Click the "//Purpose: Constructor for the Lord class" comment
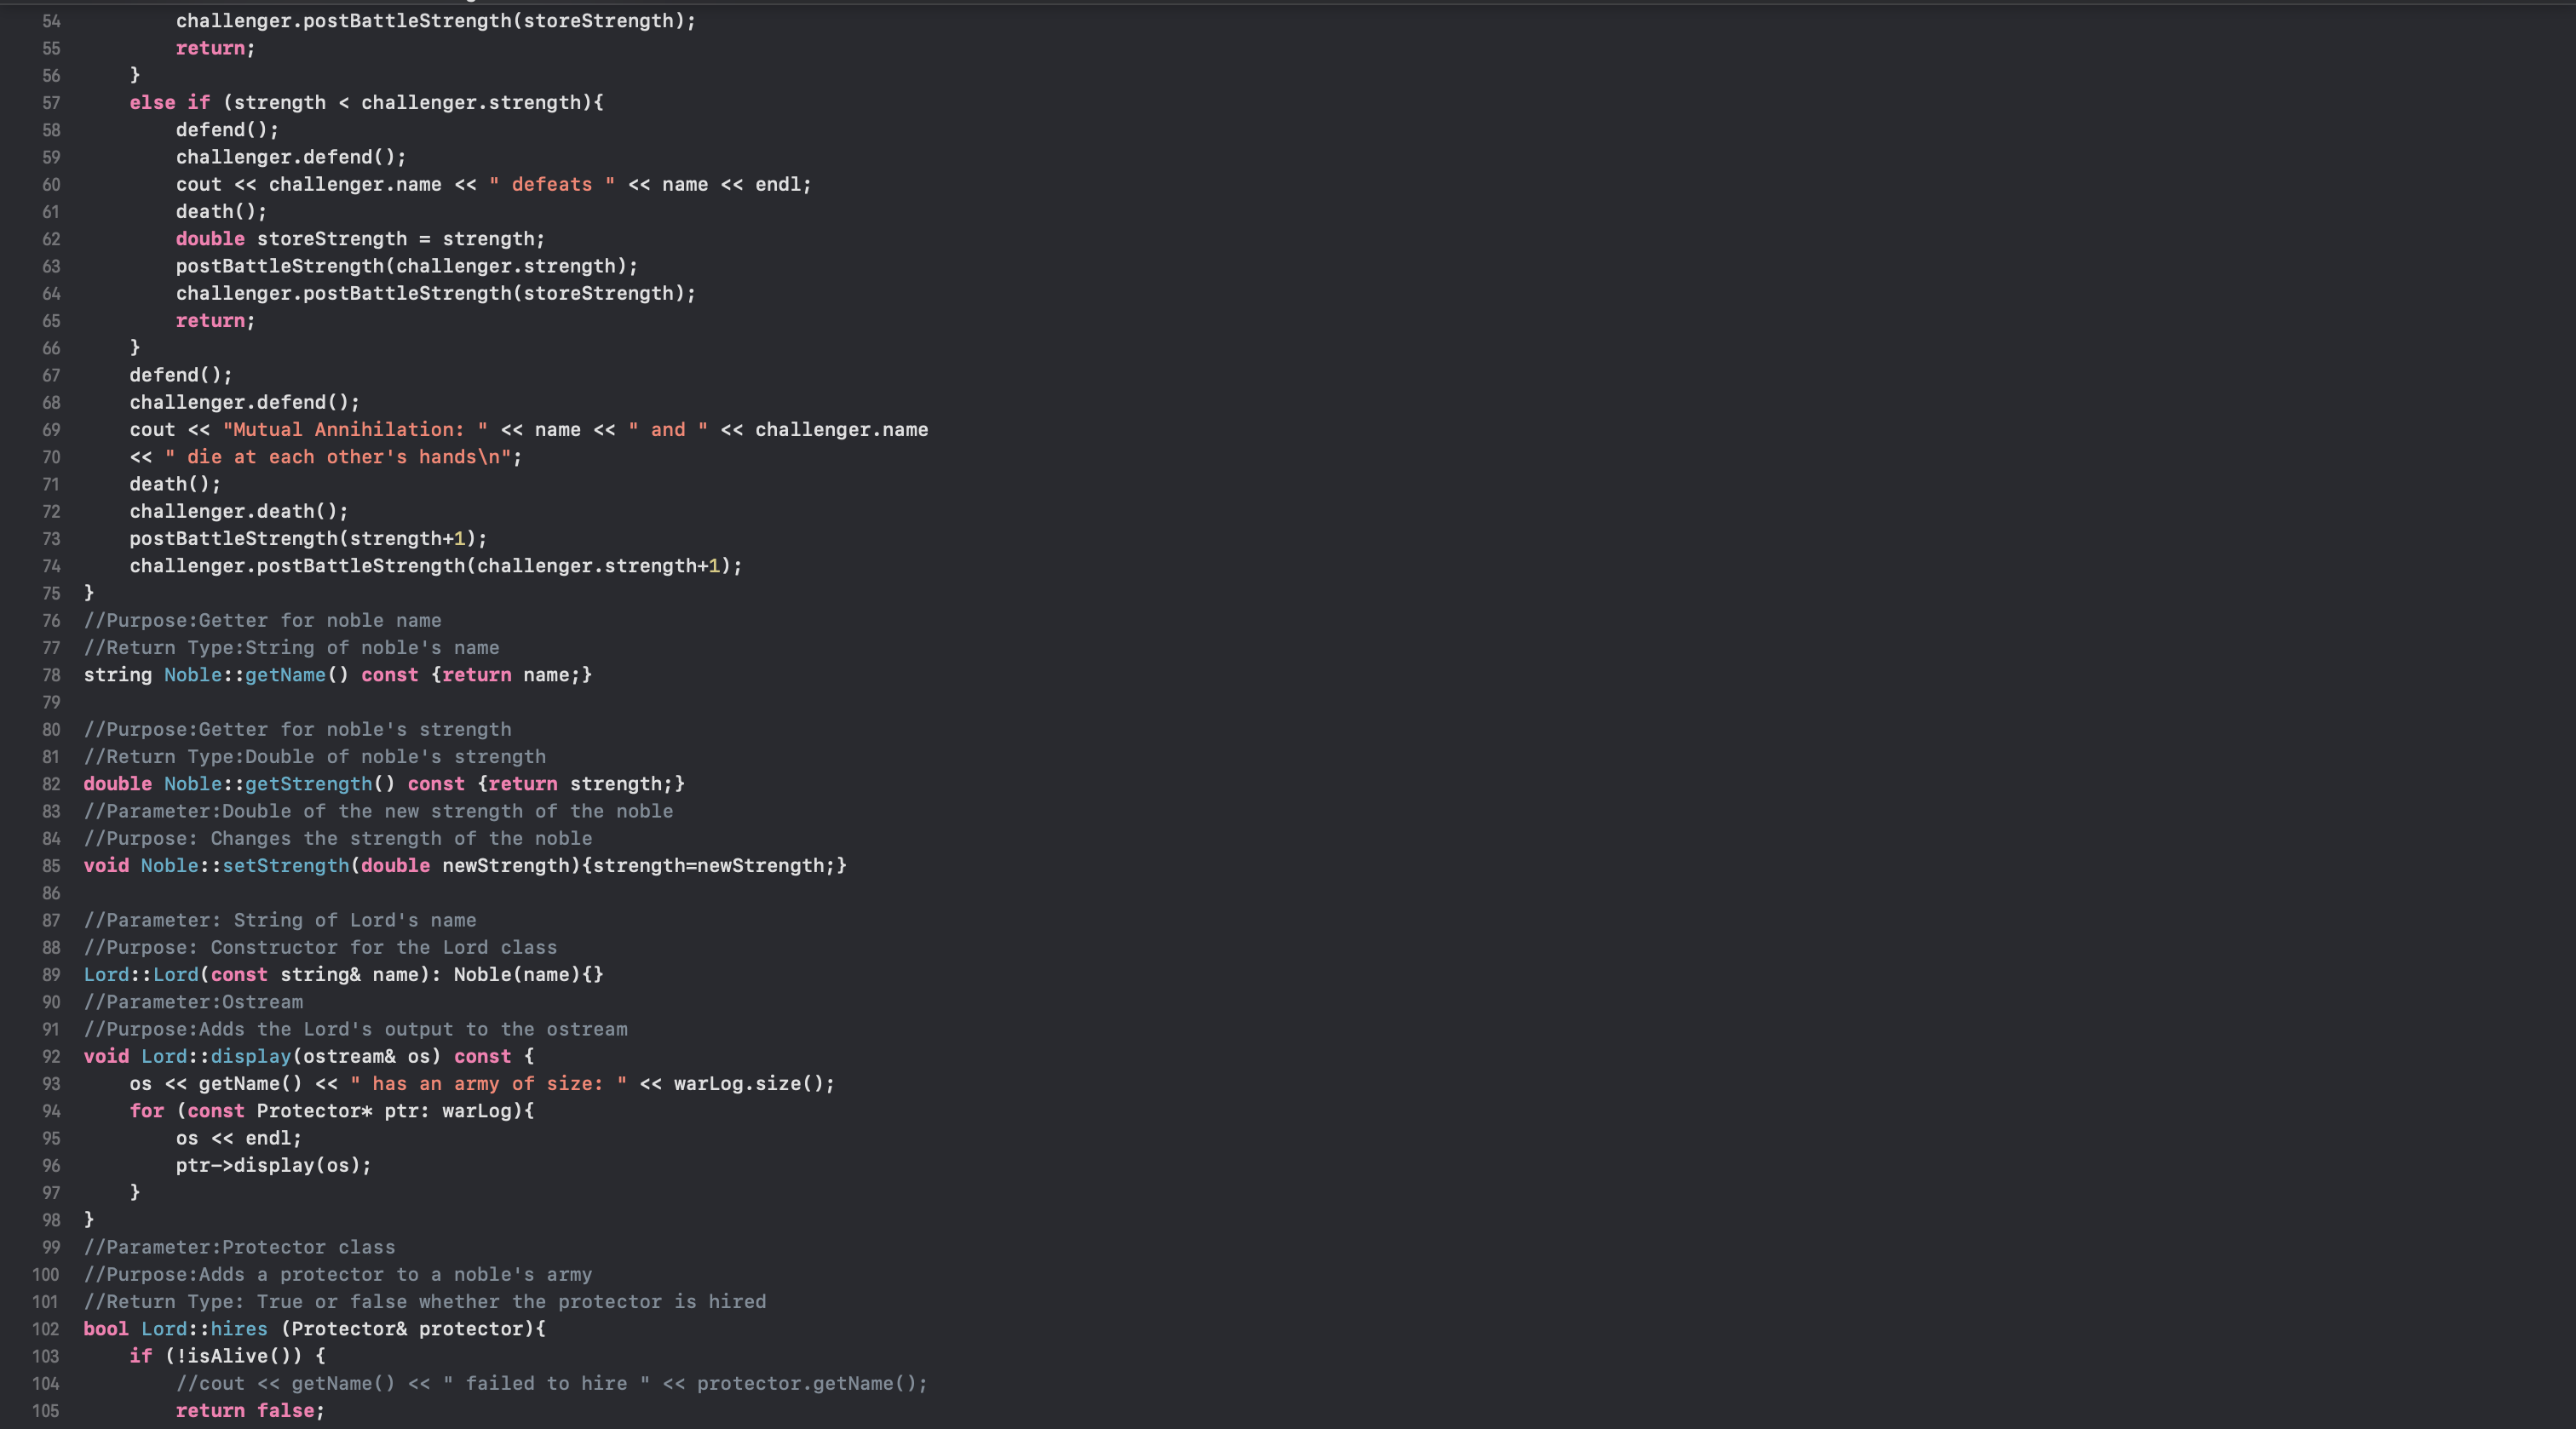The image size is (2576, 1429). point(320,948)
